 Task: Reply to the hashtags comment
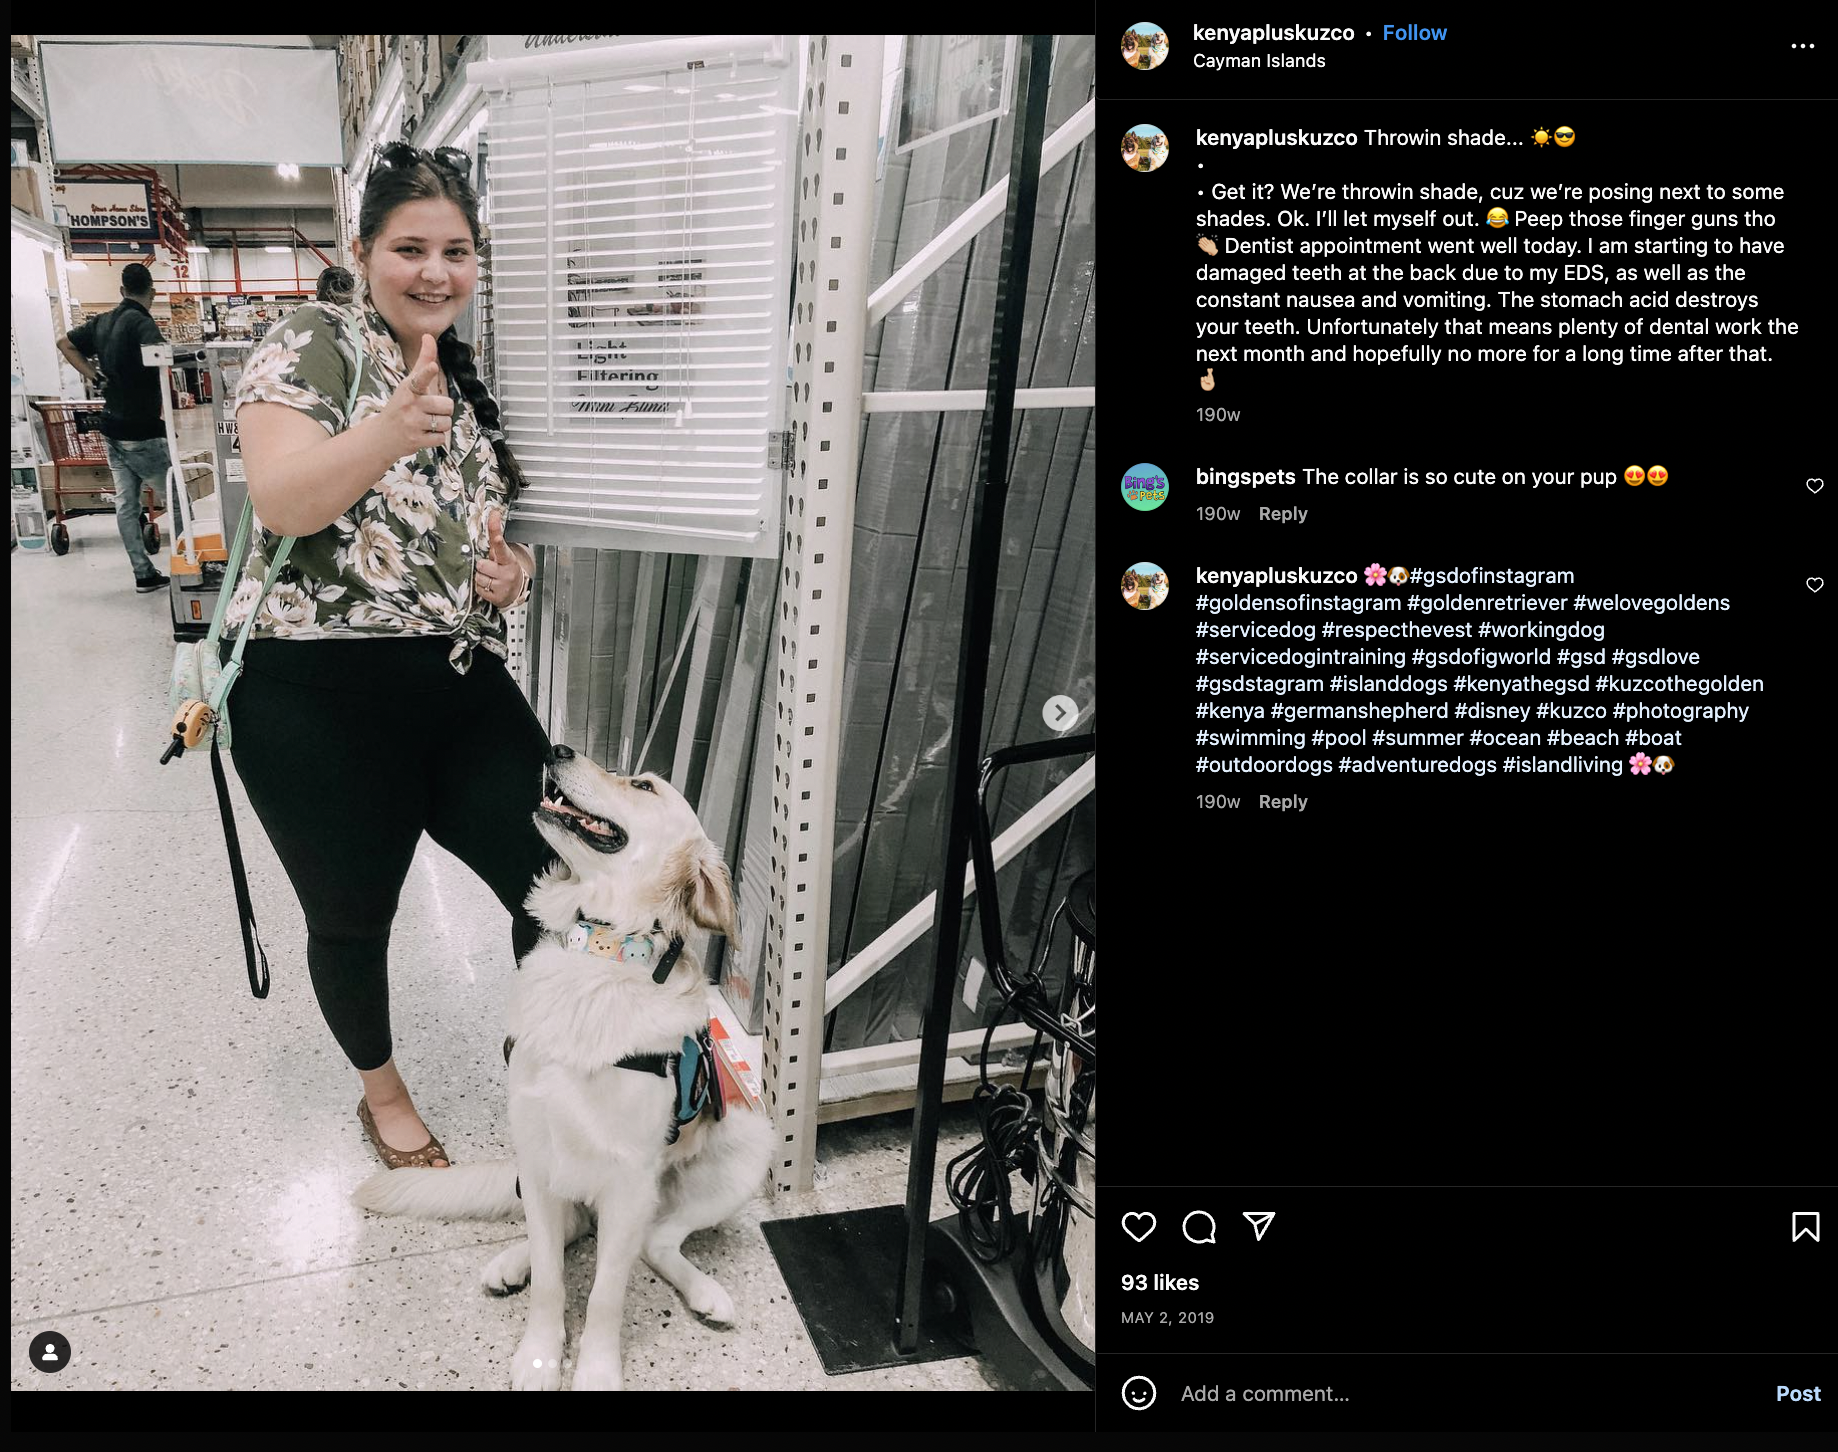pyautogui.click(x=1282, y=802)
